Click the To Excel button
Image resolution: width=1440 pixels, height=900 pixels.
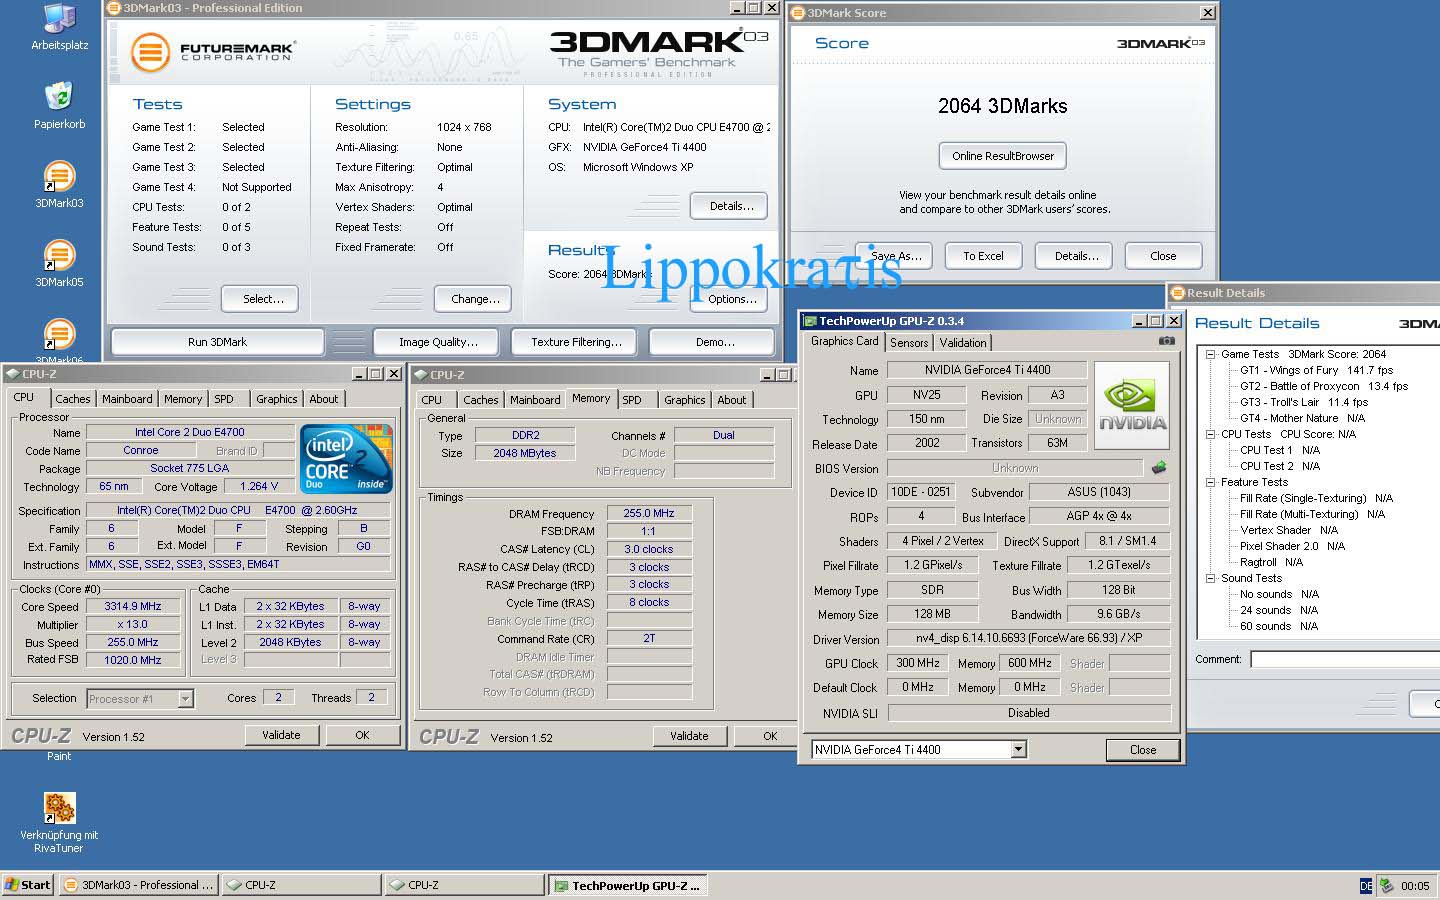coord(983,256)
